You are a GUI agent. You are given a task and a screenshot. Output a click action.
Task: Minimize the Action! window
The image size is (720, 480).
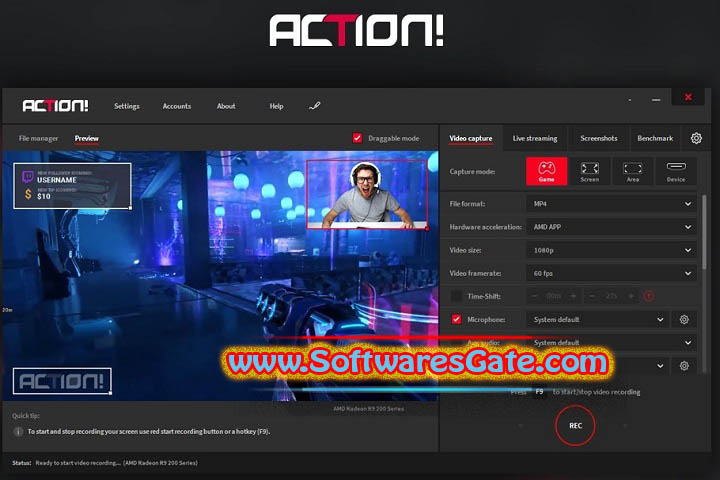[x=656, y=100]
